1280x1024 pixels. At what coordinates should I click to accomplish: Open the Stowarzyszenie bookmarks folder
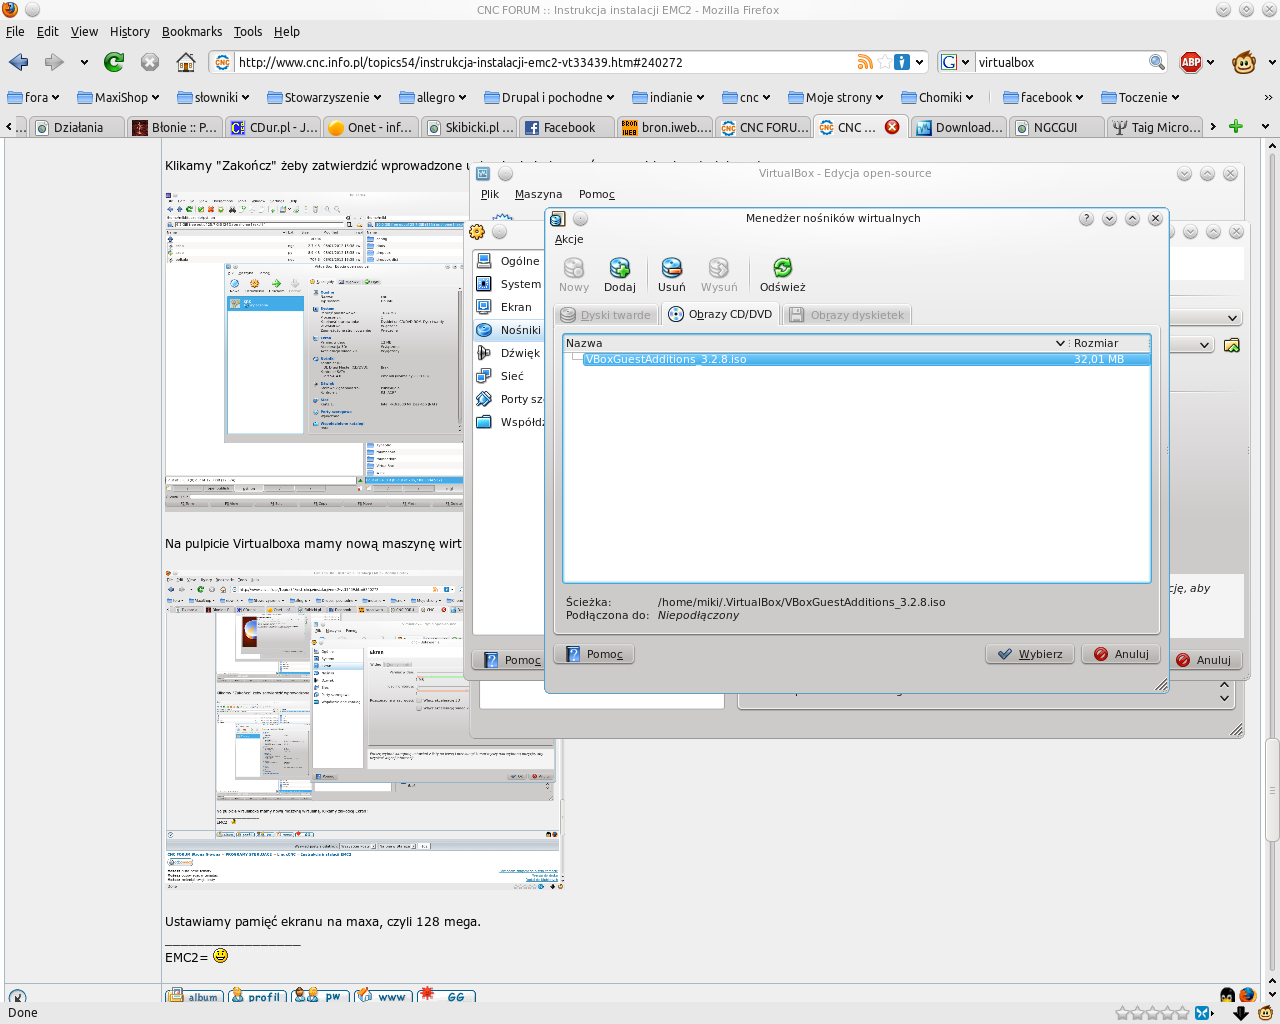pyautogui.click(x=325, y=97)
